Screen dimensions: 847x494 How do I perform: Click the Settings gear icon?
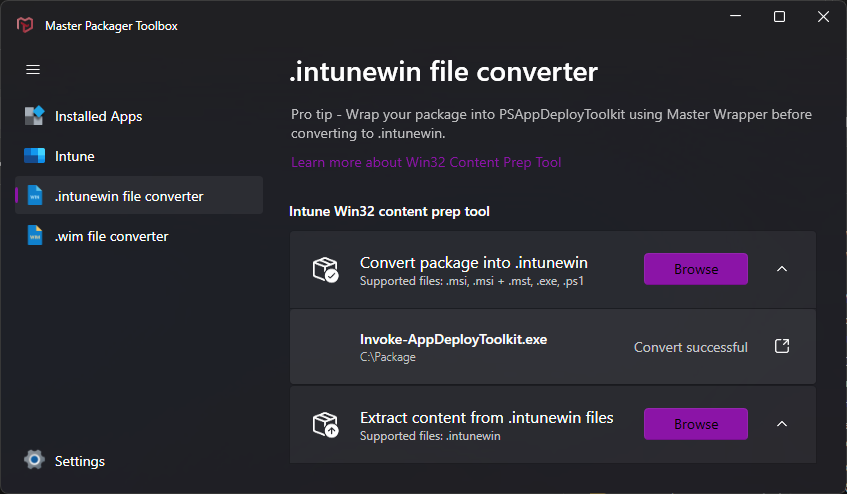[x=34, y=460]
